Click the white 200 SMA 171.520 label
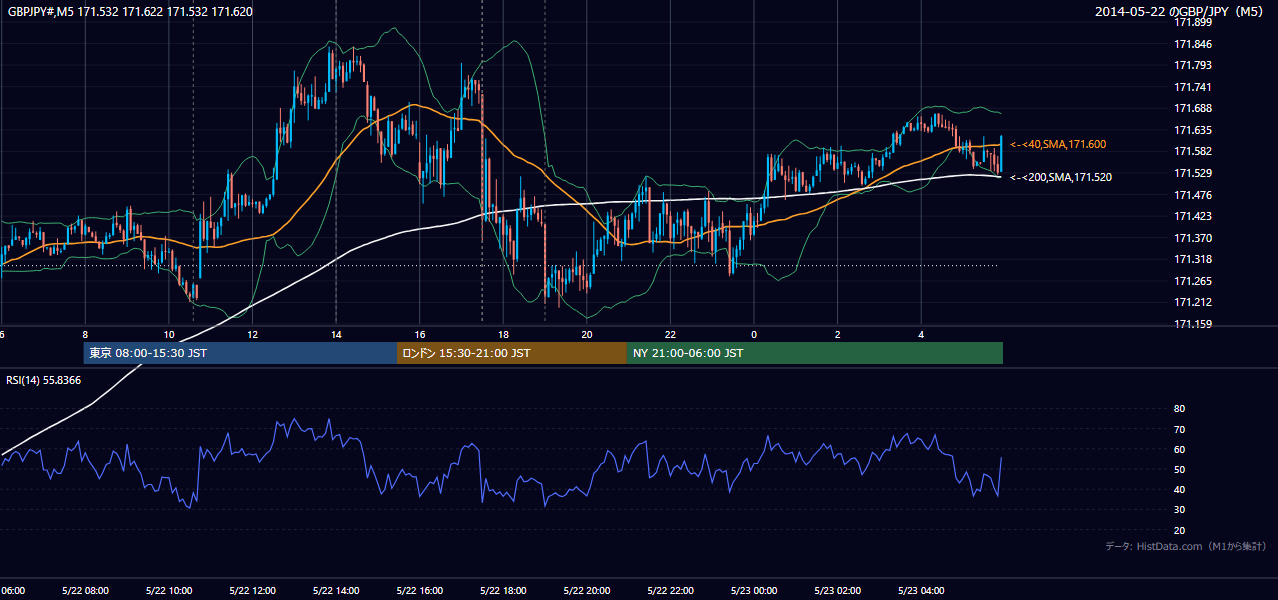 tap(1061, 177)
